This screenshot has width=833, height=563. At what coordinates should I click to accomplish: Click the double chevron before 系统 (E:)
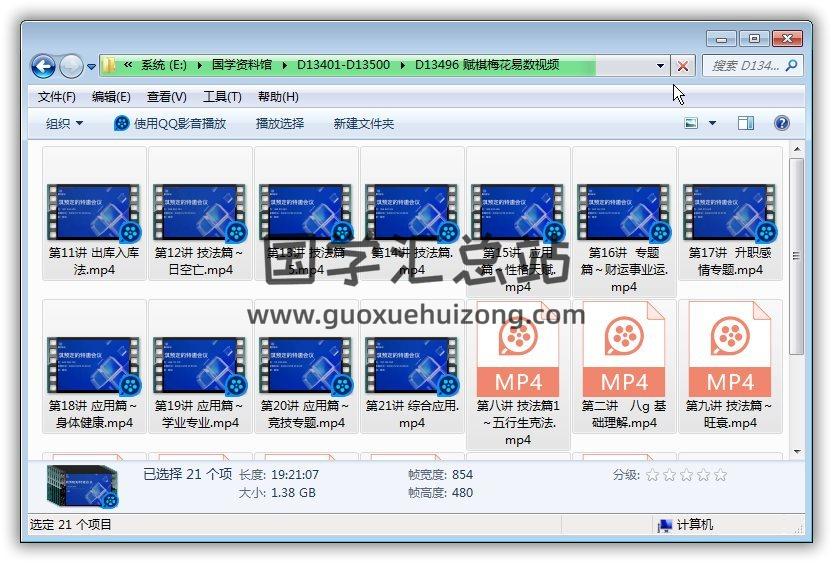tap(128, 65)
